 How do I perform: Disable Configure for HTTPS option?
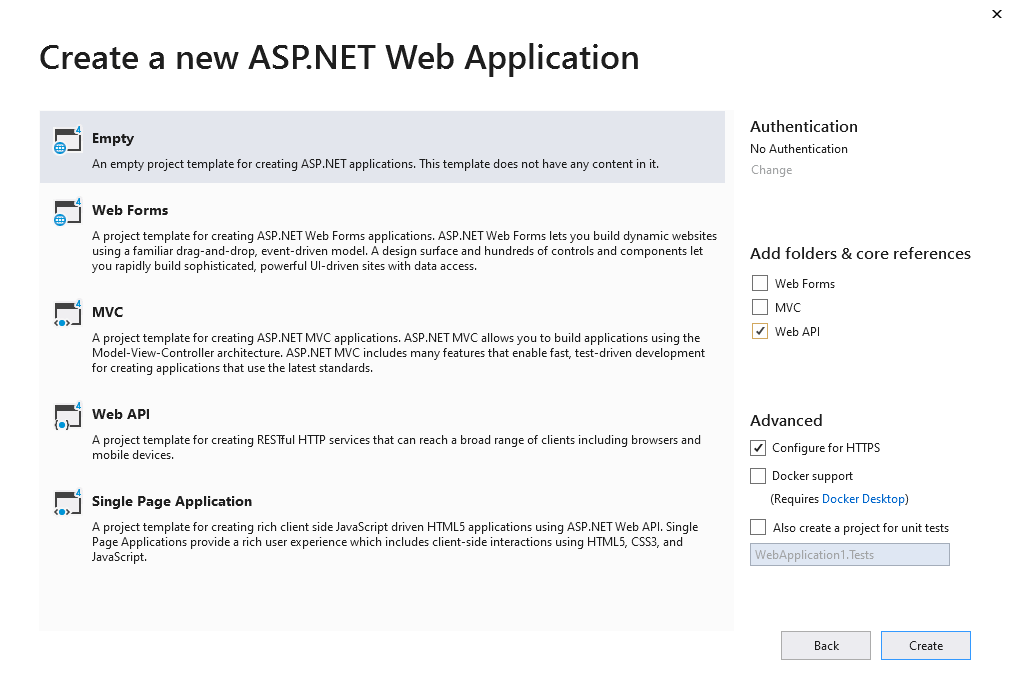758,448
